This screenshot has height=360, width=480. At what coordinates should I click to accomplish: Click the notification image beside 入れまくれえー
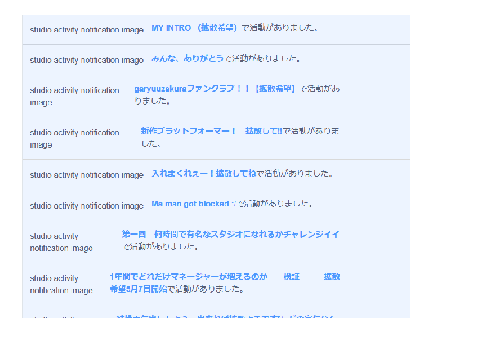coord(87,175)
